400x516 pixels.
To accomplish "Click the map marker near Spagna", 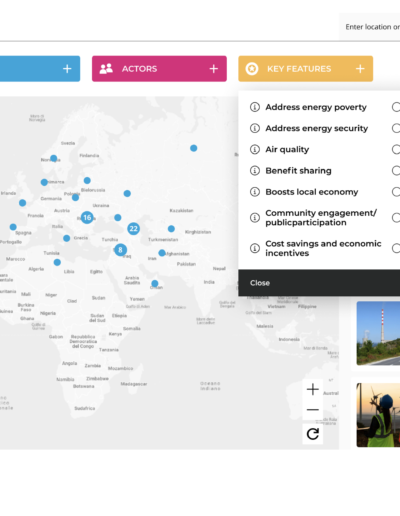I will pyautogui.click(x=13, y=227).
